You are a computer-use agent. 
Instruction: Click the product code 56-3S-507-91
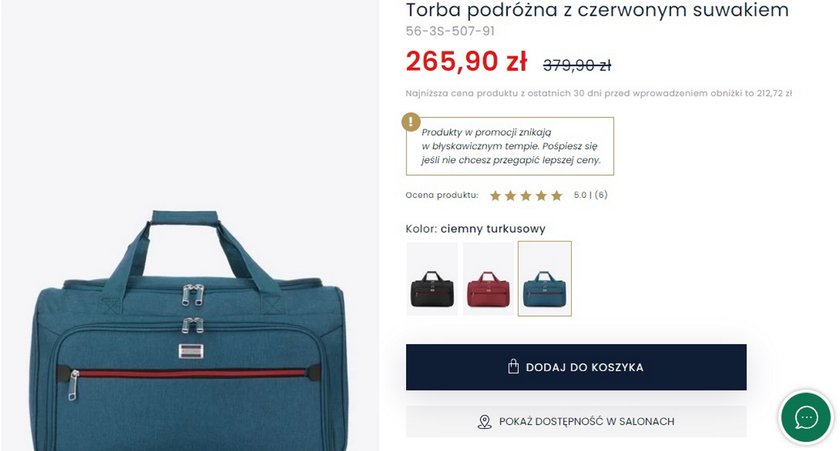450,31
